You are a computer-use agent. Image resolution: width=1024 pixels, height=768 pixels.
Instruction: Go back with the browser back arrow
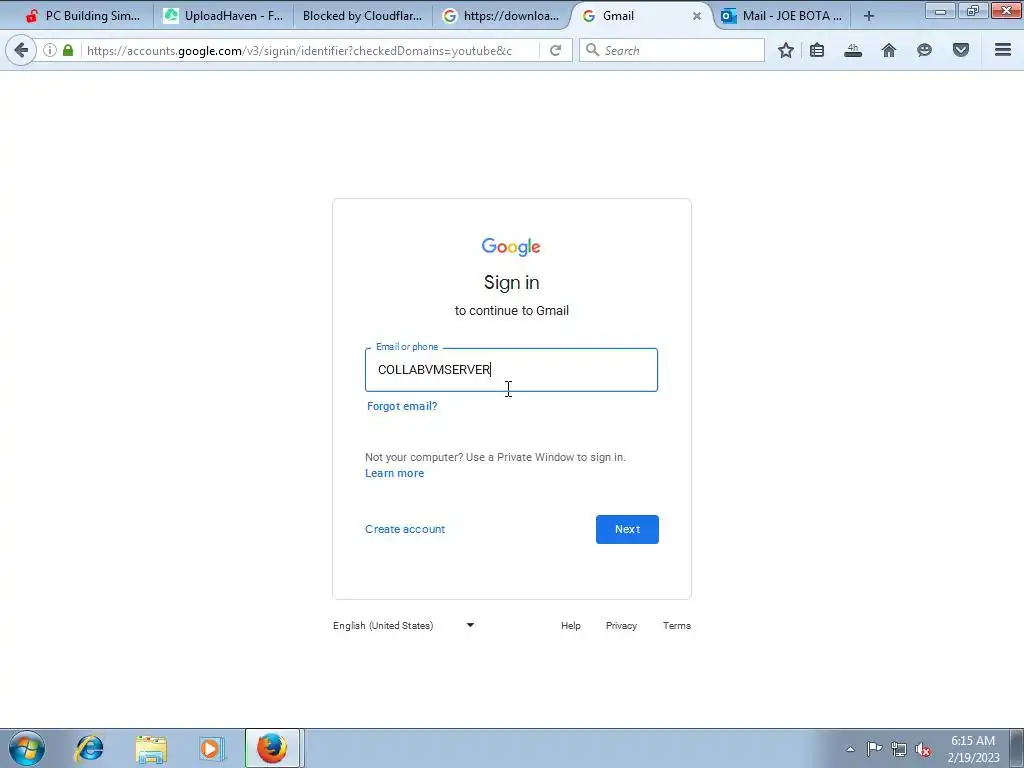(21, 50)
